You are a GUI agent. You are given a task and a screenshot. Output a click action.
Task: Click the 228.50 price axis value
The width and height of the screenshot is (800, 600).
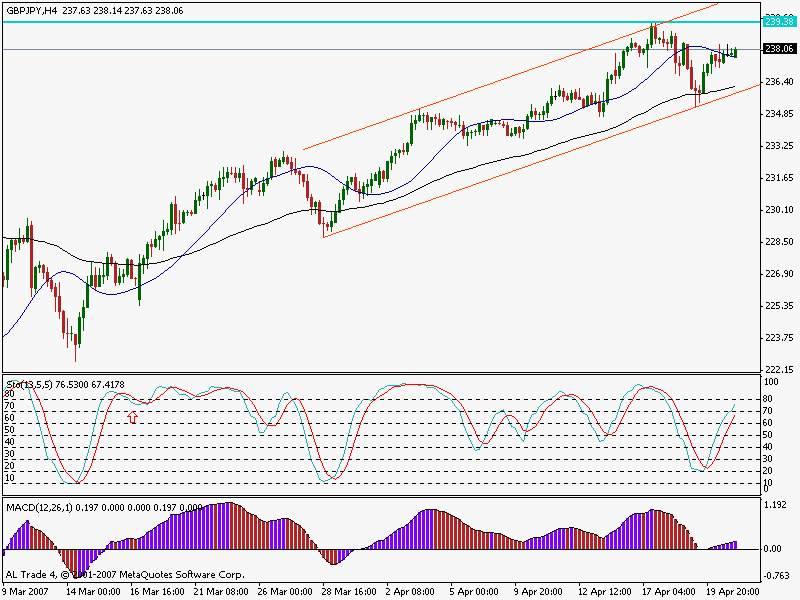click(x=779, y=242)
